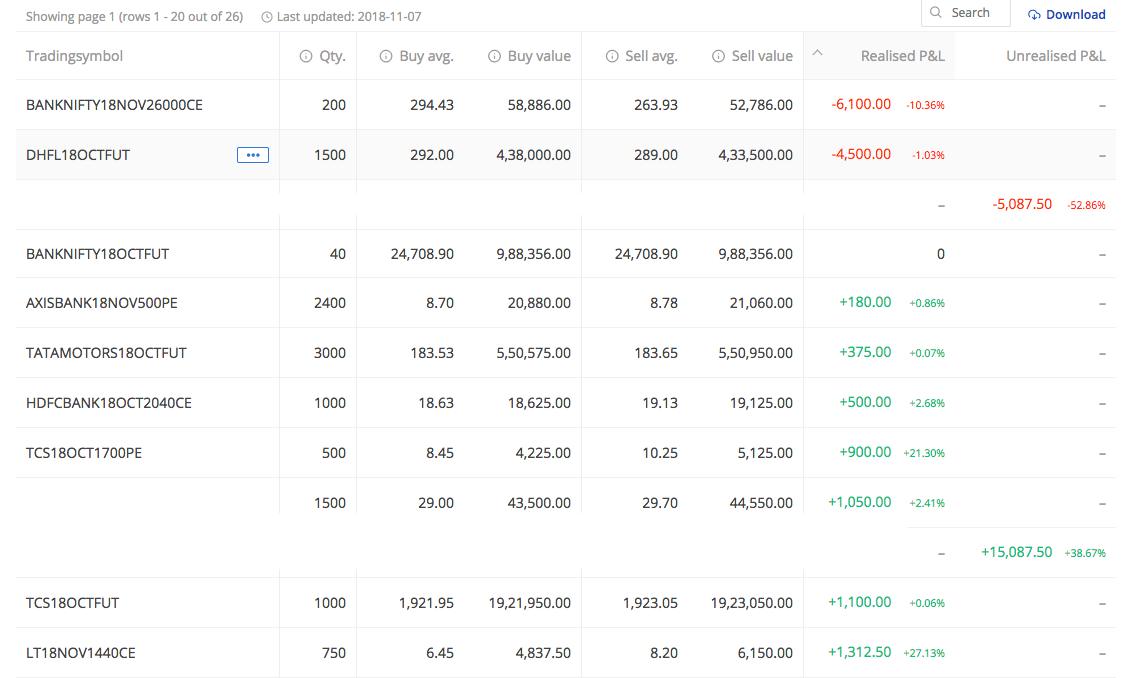Viewport: 1134px width, 678px height.
Task: Click the +1,312.50 realised profit
Action: [x=859, y=652]
